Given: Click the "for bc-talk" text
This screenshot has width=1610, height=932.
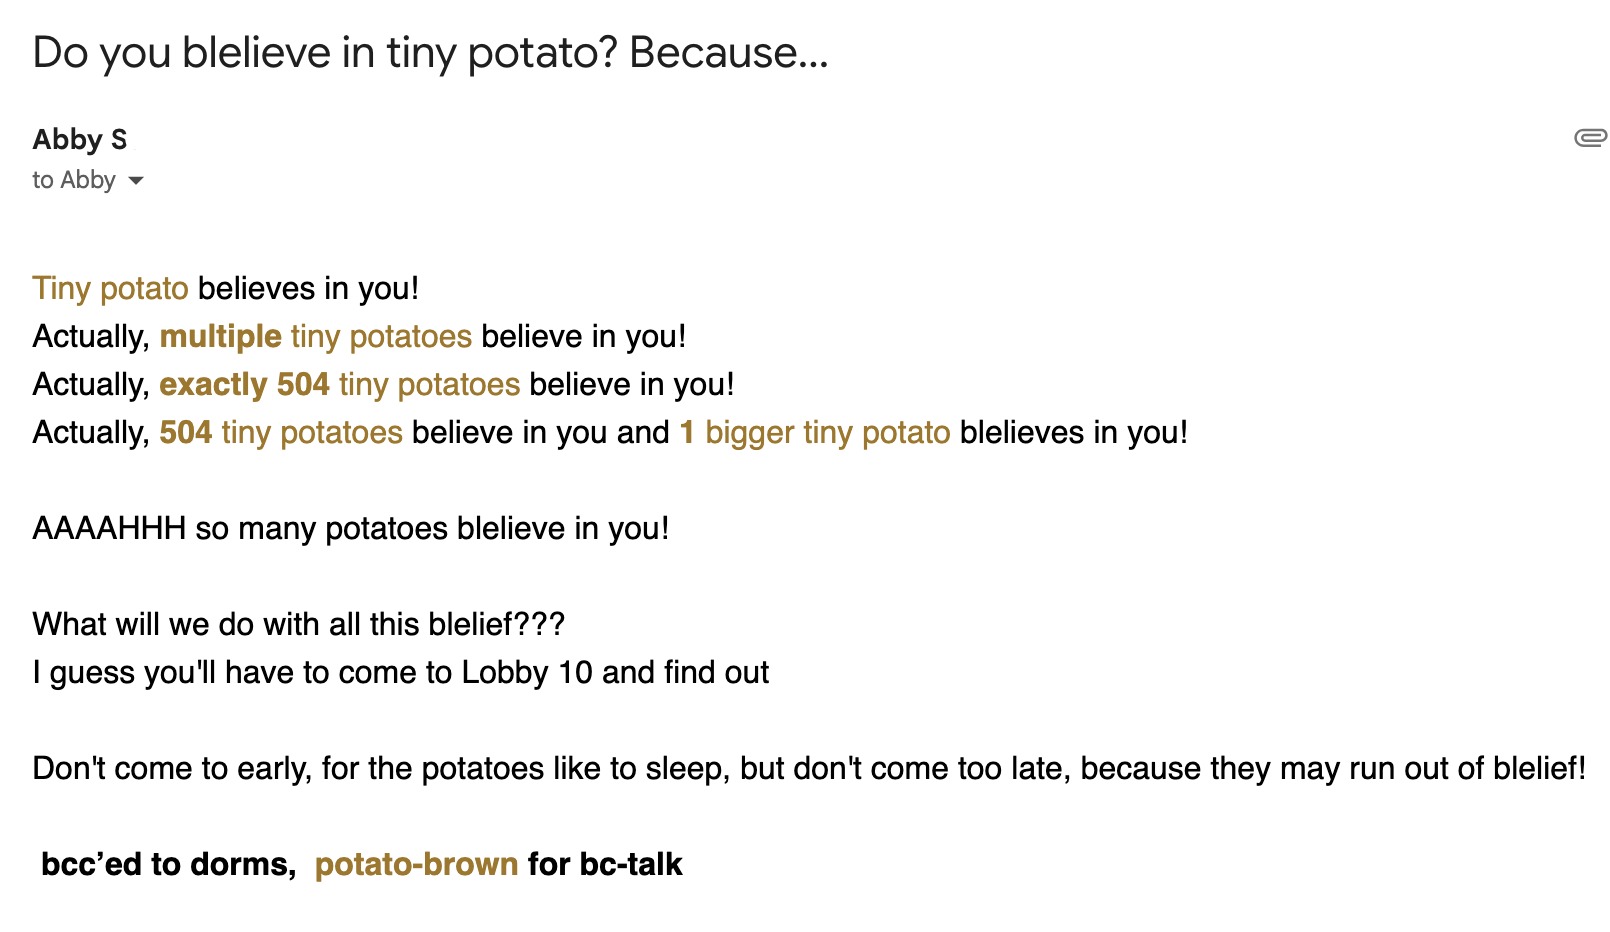Looking at the screenshot, I should point(605,864).
